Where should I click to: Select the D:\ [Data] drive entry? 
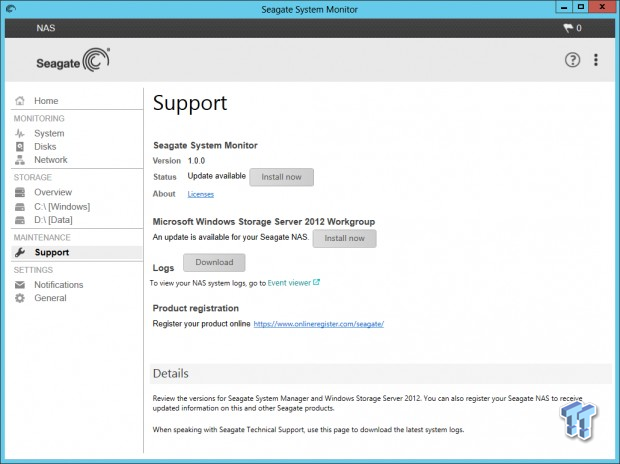point(54,219)
